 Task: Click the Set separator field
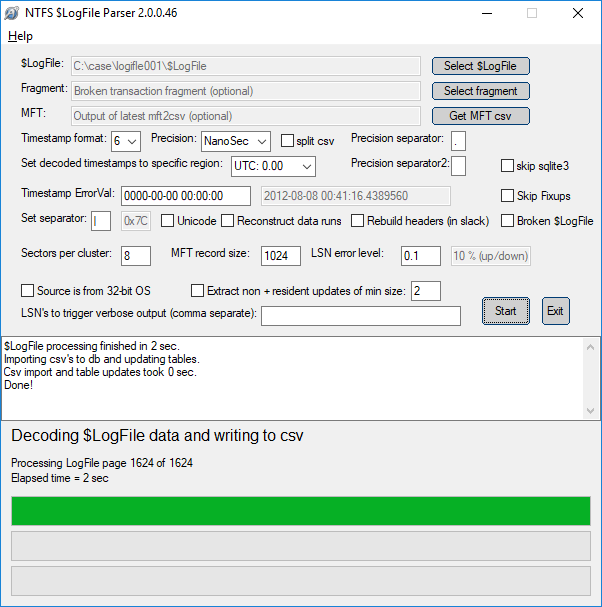pyautogui.click(x=101, y=221)
